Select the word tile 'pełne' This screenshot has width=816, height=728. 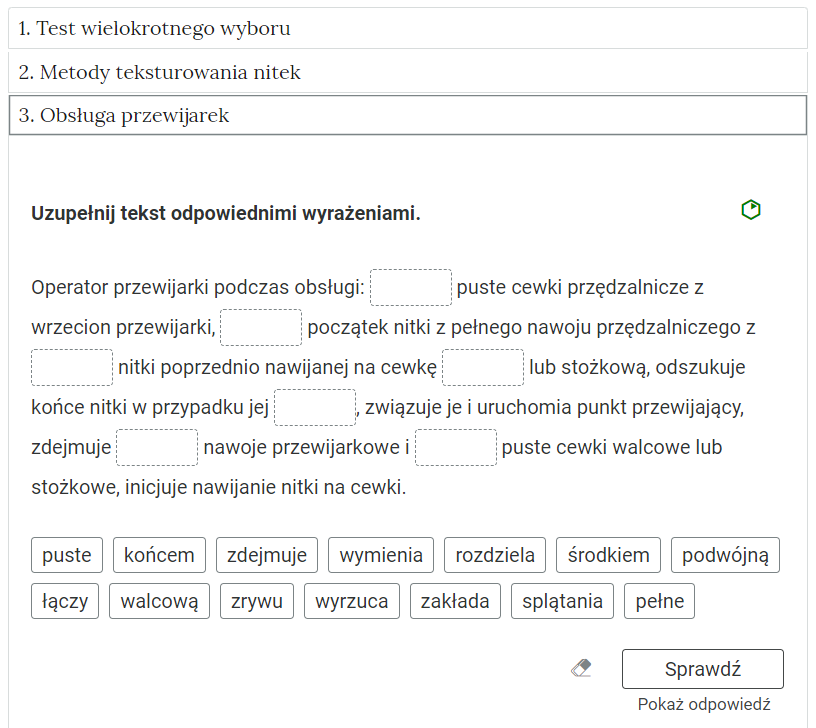[659, 600]
